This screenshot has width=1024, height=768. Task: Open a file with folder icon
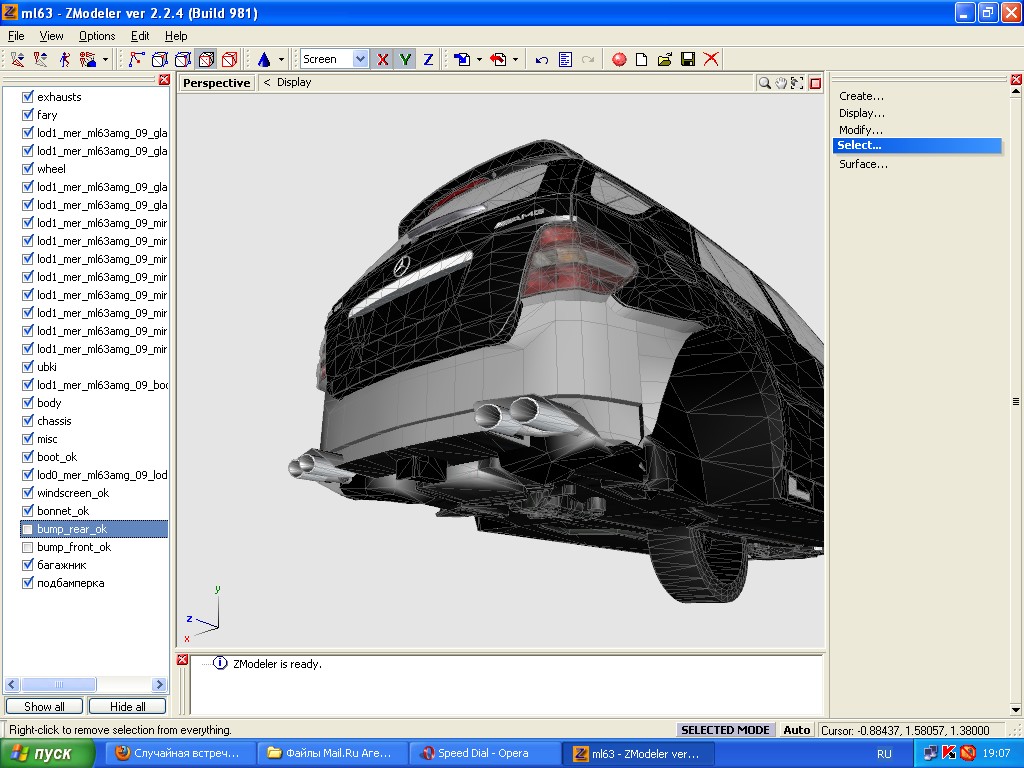point(665,59)
